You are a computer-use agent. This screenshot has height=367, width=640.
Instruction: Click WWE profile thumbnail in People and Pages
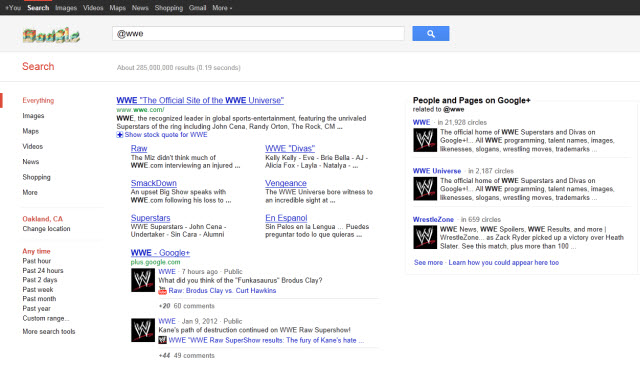click(x=425, y=140)
